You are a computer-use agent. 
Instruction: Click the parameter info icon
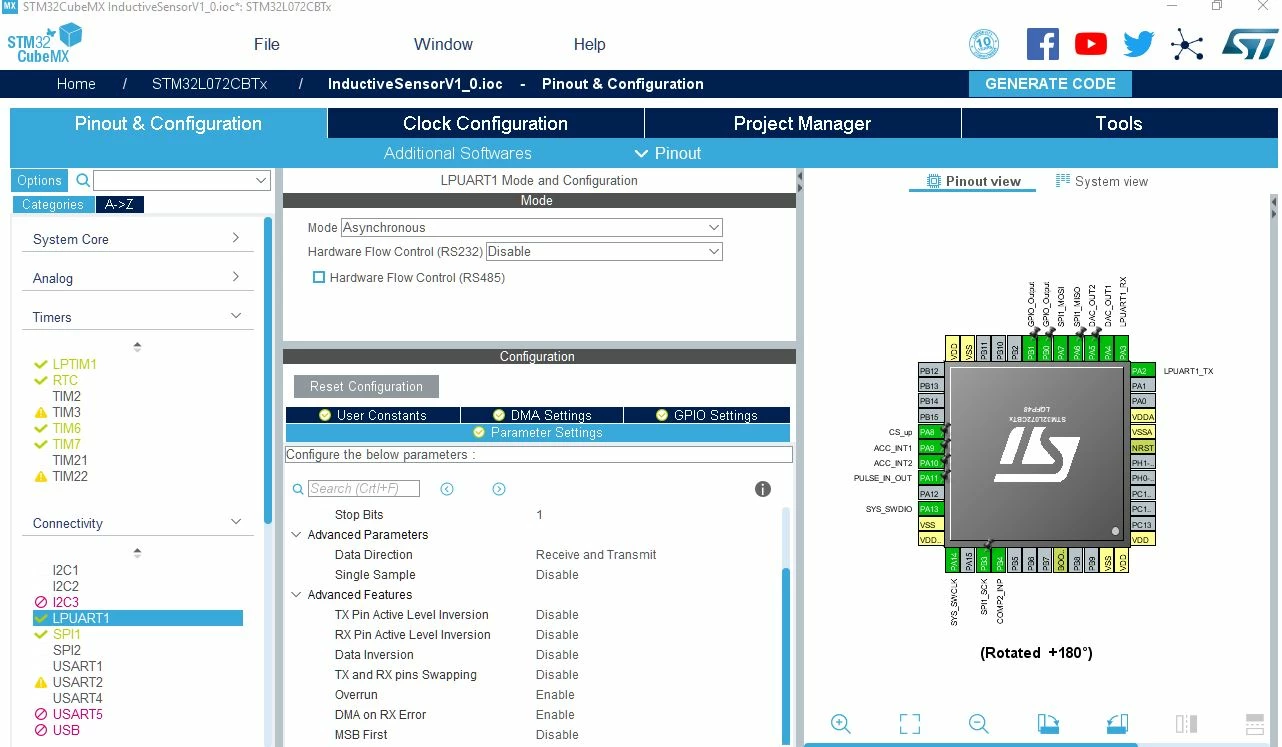(763, 489)
